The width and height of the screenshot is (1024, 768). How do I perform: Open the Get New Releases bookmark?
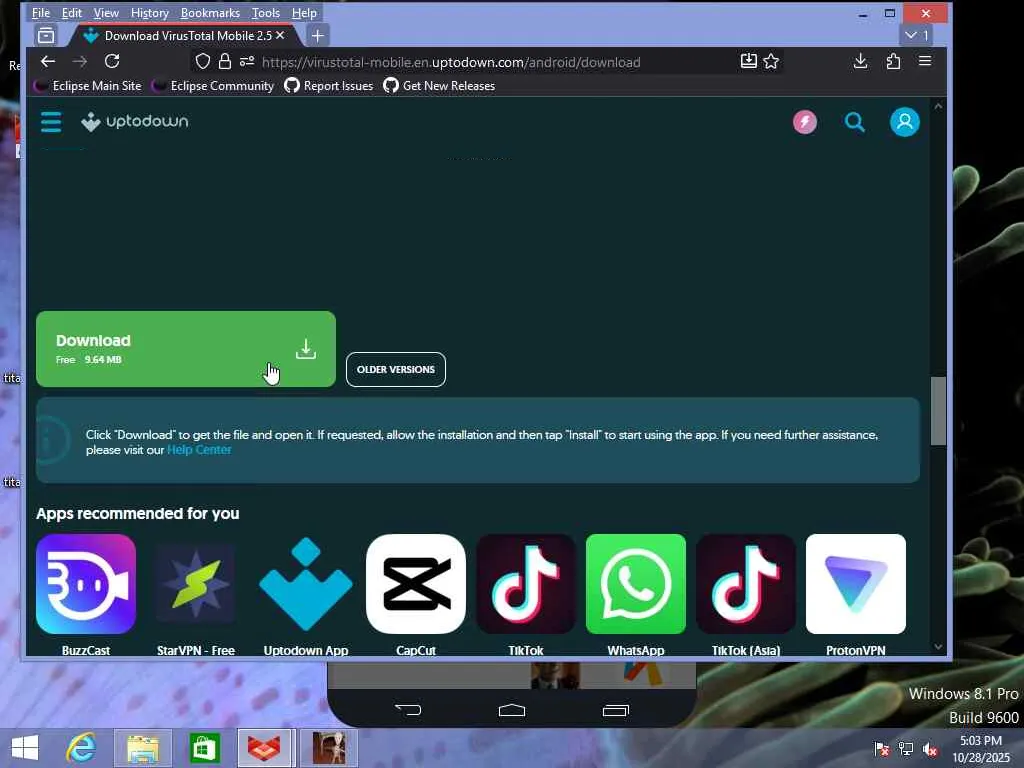pyautogui.click(x=440, y=86)
